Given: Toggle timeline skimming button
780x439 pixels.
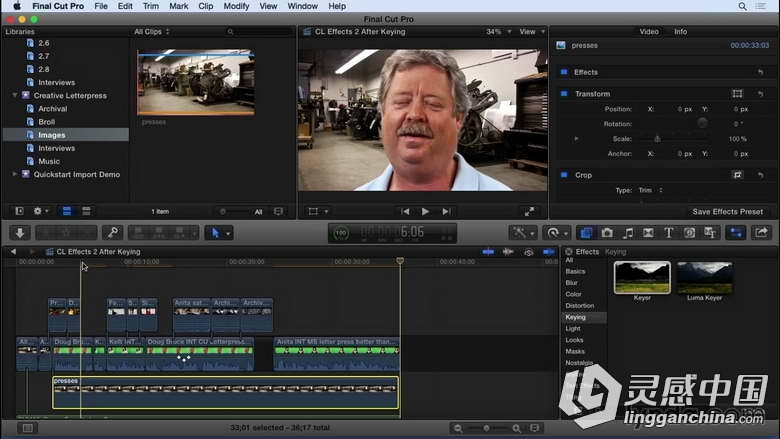Looking at the screenshot, I should pyautogui.click(x=488, y=252).
